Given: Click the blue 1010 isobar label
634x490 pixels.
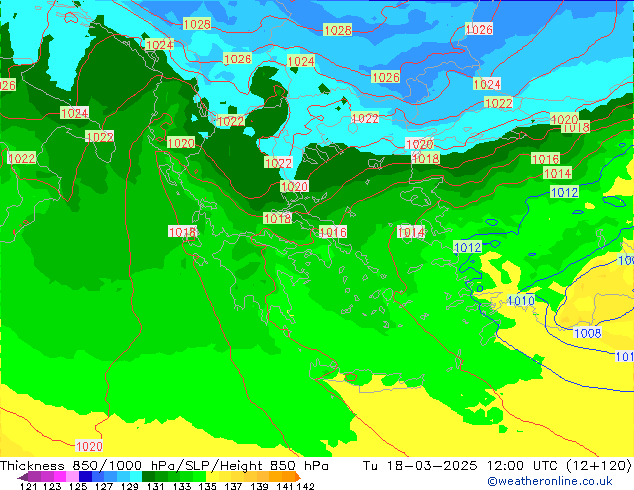Looking at the screenshot, I should [521, 300].
